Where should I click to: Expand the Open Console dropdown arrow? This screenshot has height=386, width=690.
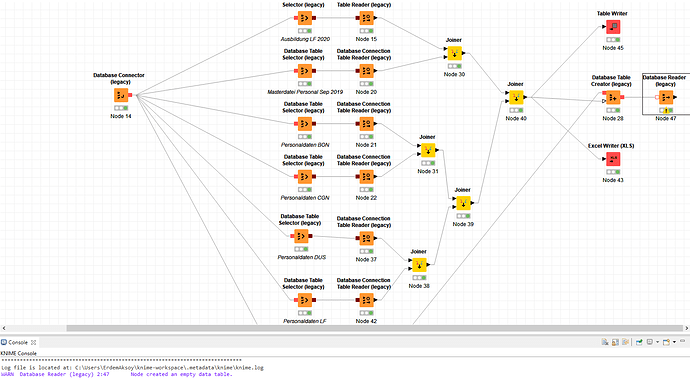pyautogui.click(x=674, y=342)
